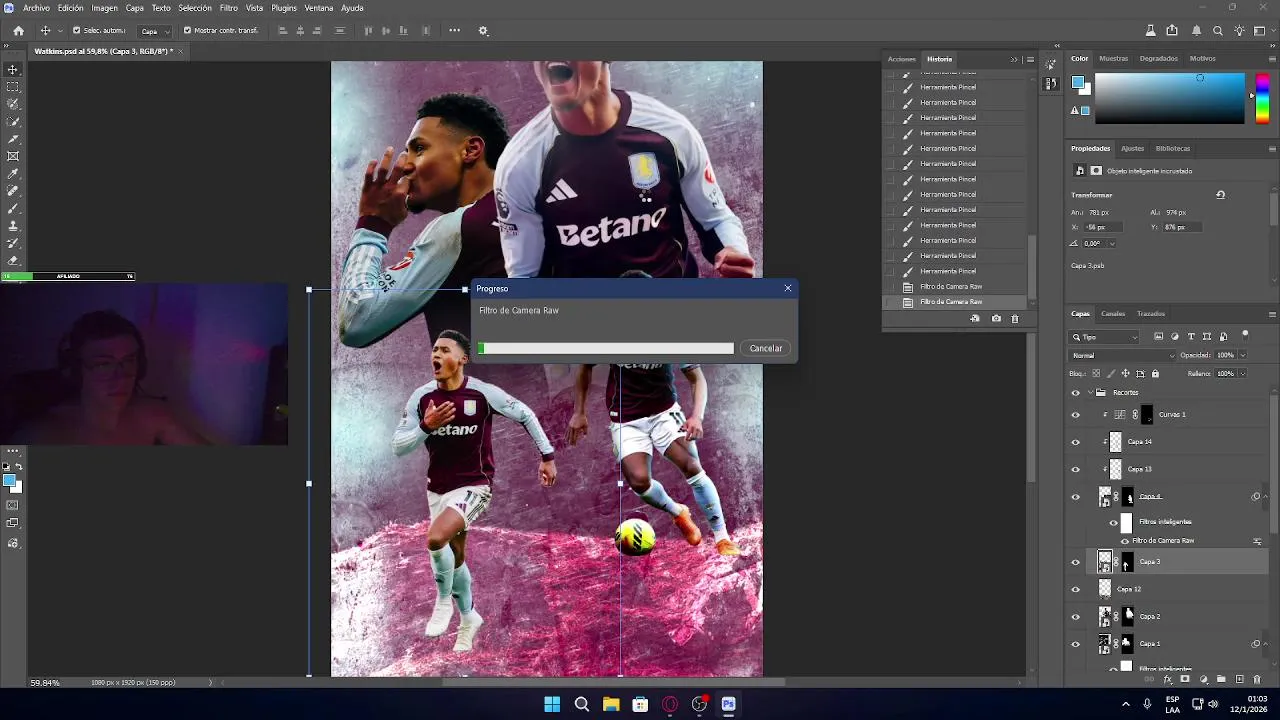
Task: Open the rotation angle dropdown in Propiedades
Action: coord(1112,243)
